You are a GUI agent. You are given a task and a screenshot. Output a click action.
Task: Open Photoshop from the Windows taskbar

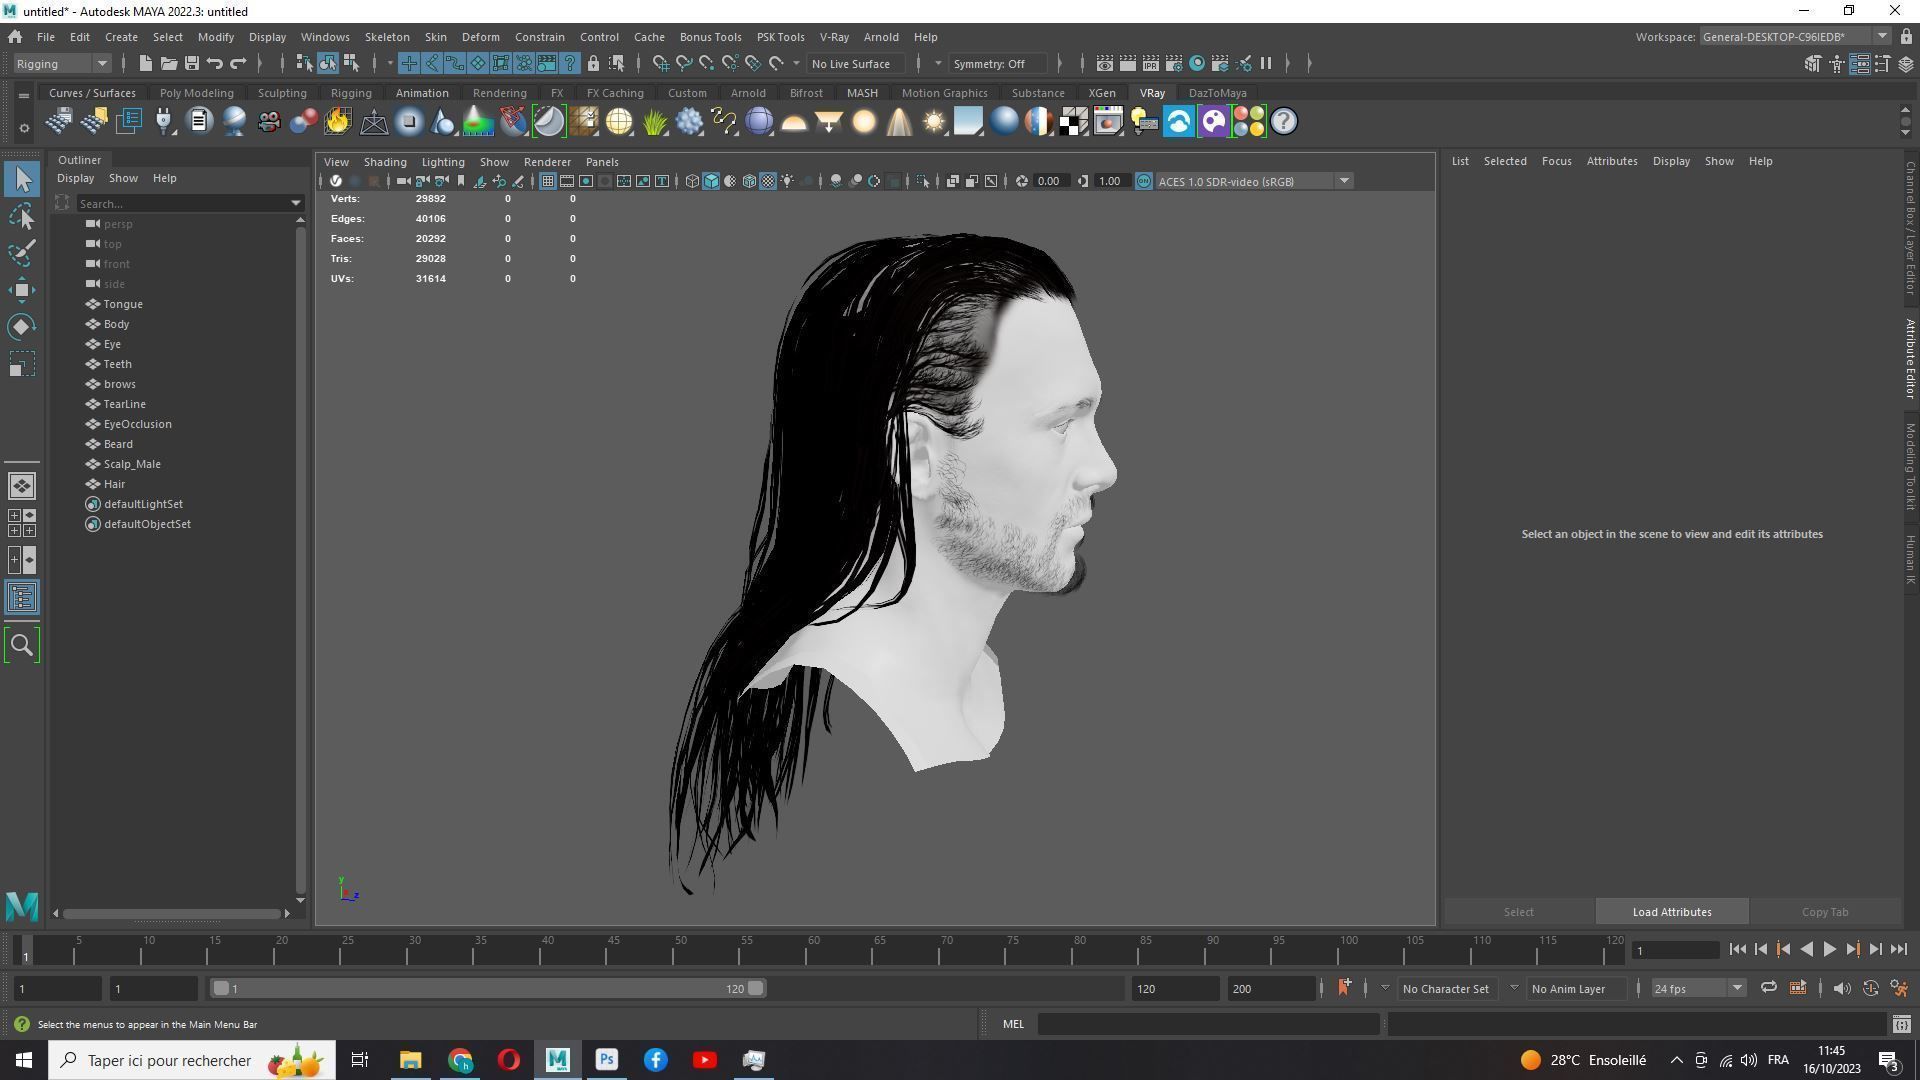click(607, 1060)
